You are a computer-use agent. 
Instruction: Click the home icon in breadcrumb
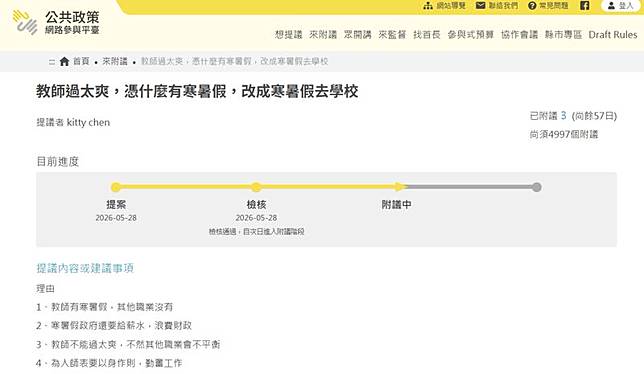[64, 62]
